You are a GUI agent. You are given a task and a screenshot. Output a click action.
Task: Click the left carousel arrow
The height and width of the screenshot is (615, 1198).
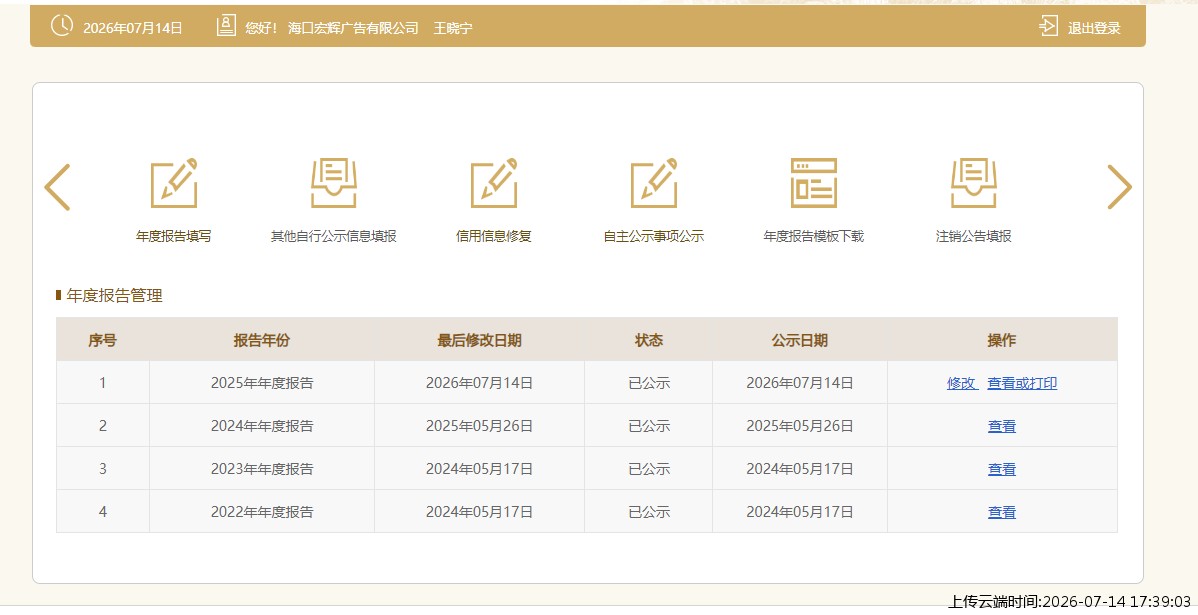pos(57,187)
